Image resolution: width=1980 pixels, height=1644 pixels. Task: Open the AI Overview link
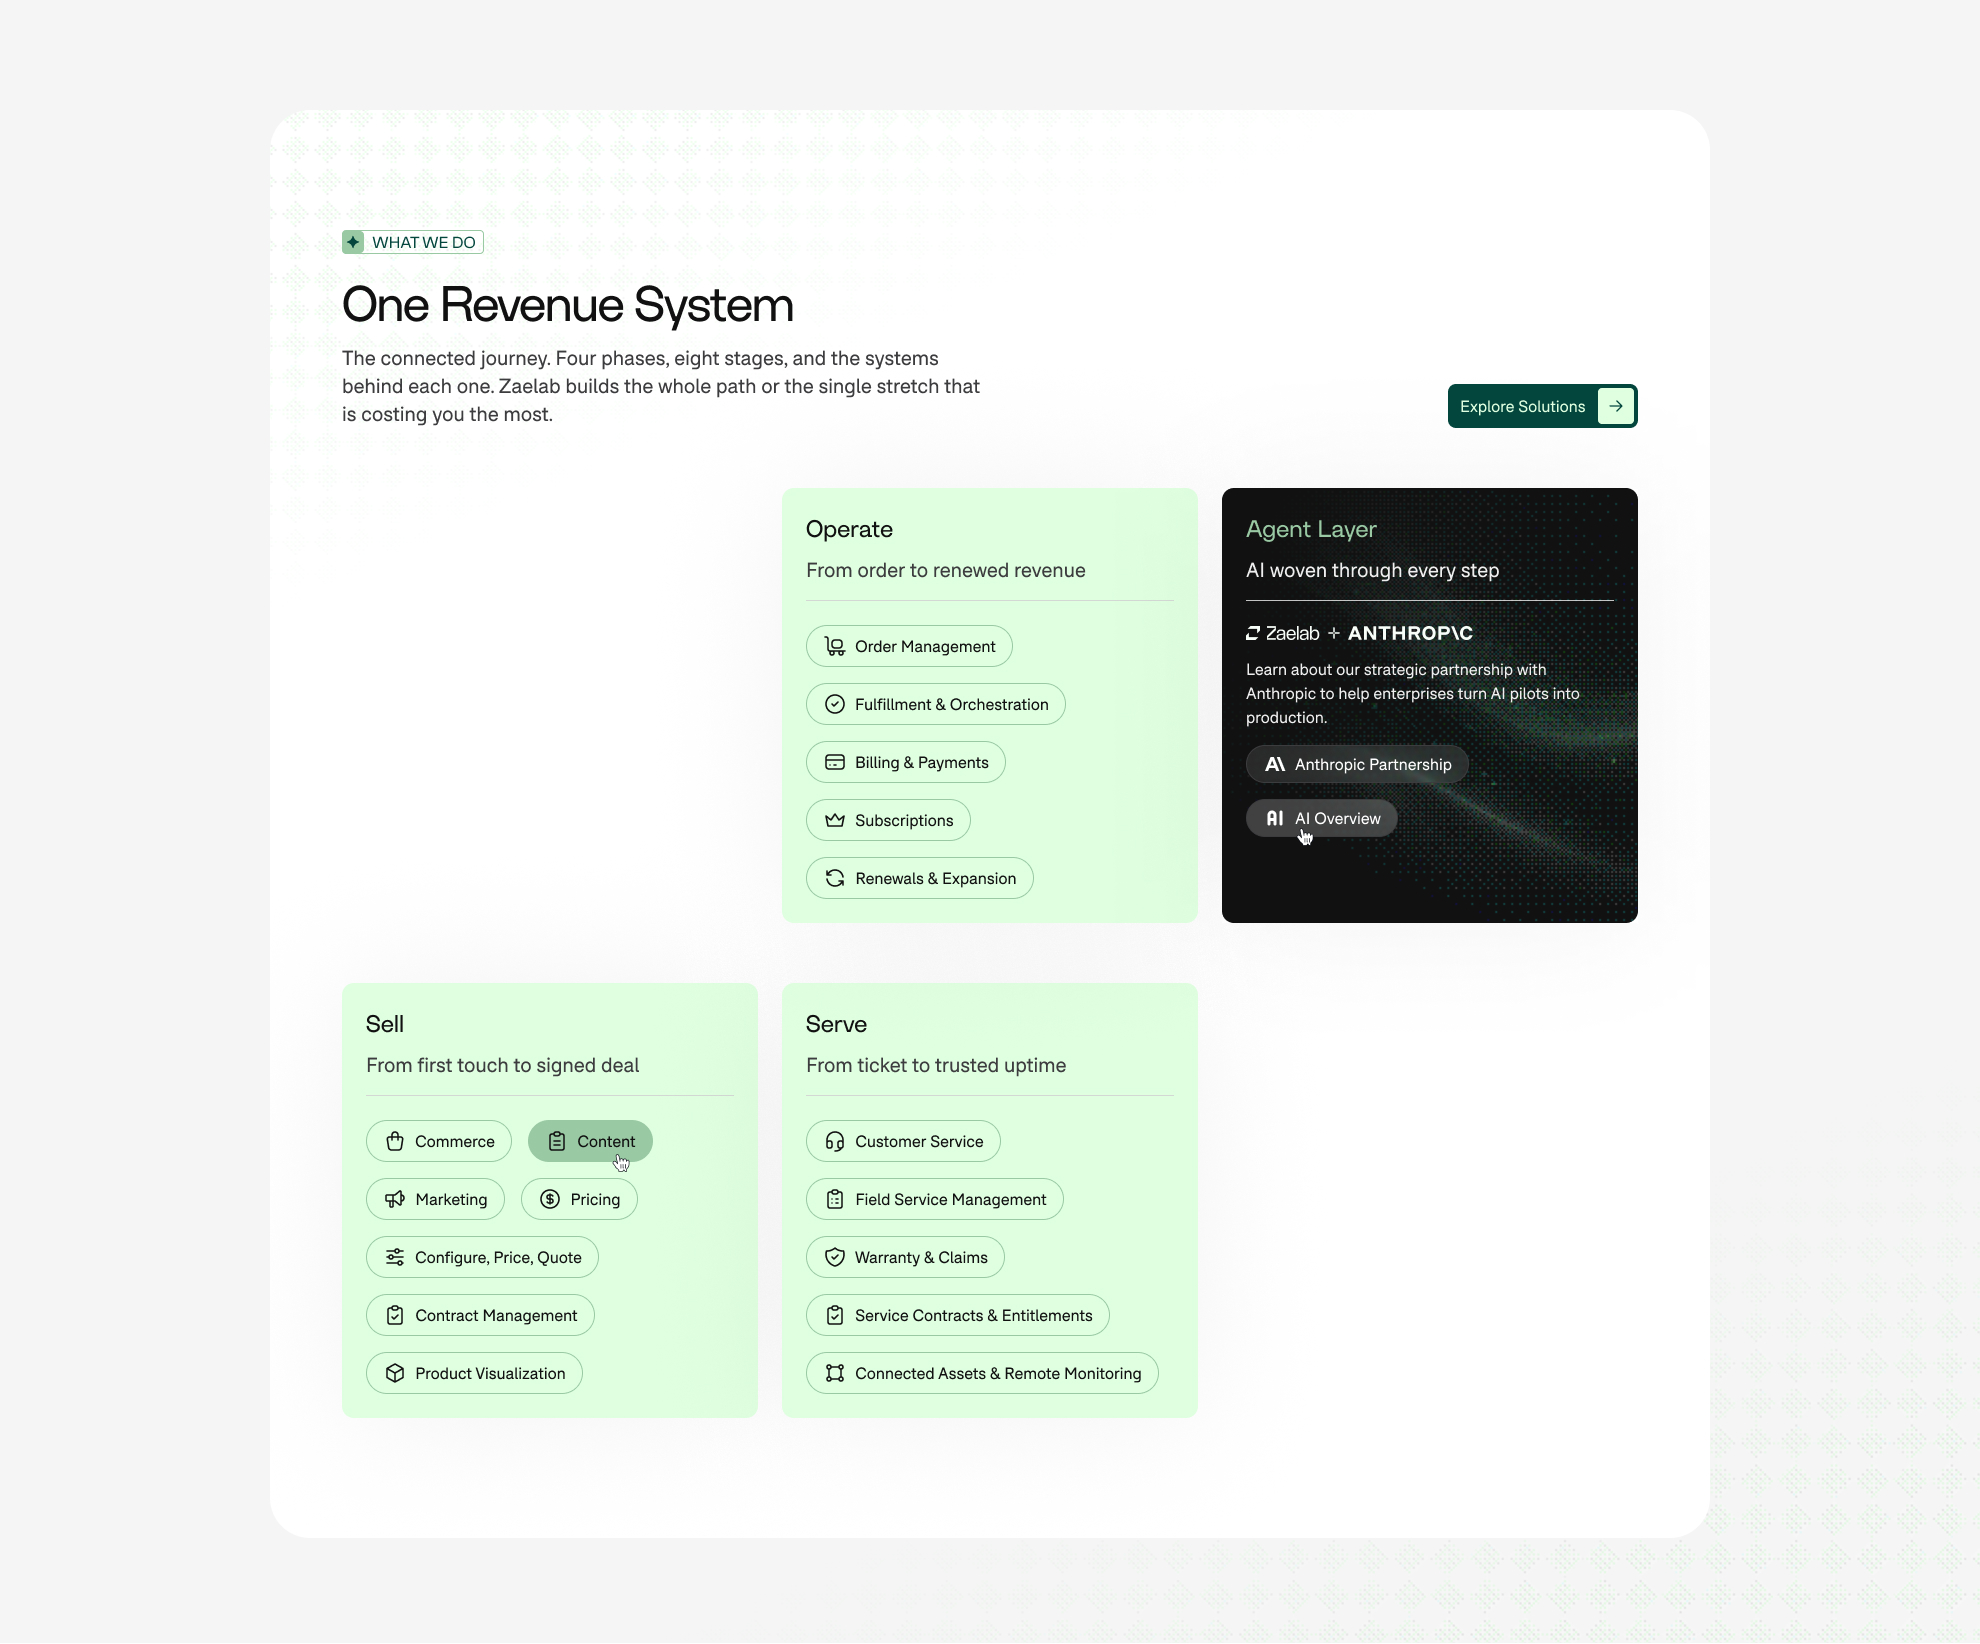pyautogui.click(x=1322, y=819)
